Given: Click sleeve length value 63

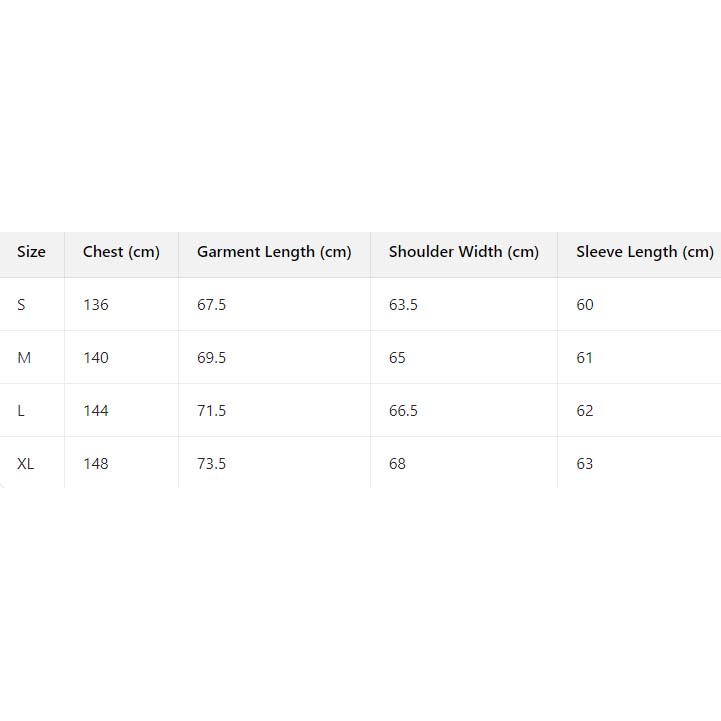Looking at the screenshot, I should pyautogui.click(x=585, y=464).
